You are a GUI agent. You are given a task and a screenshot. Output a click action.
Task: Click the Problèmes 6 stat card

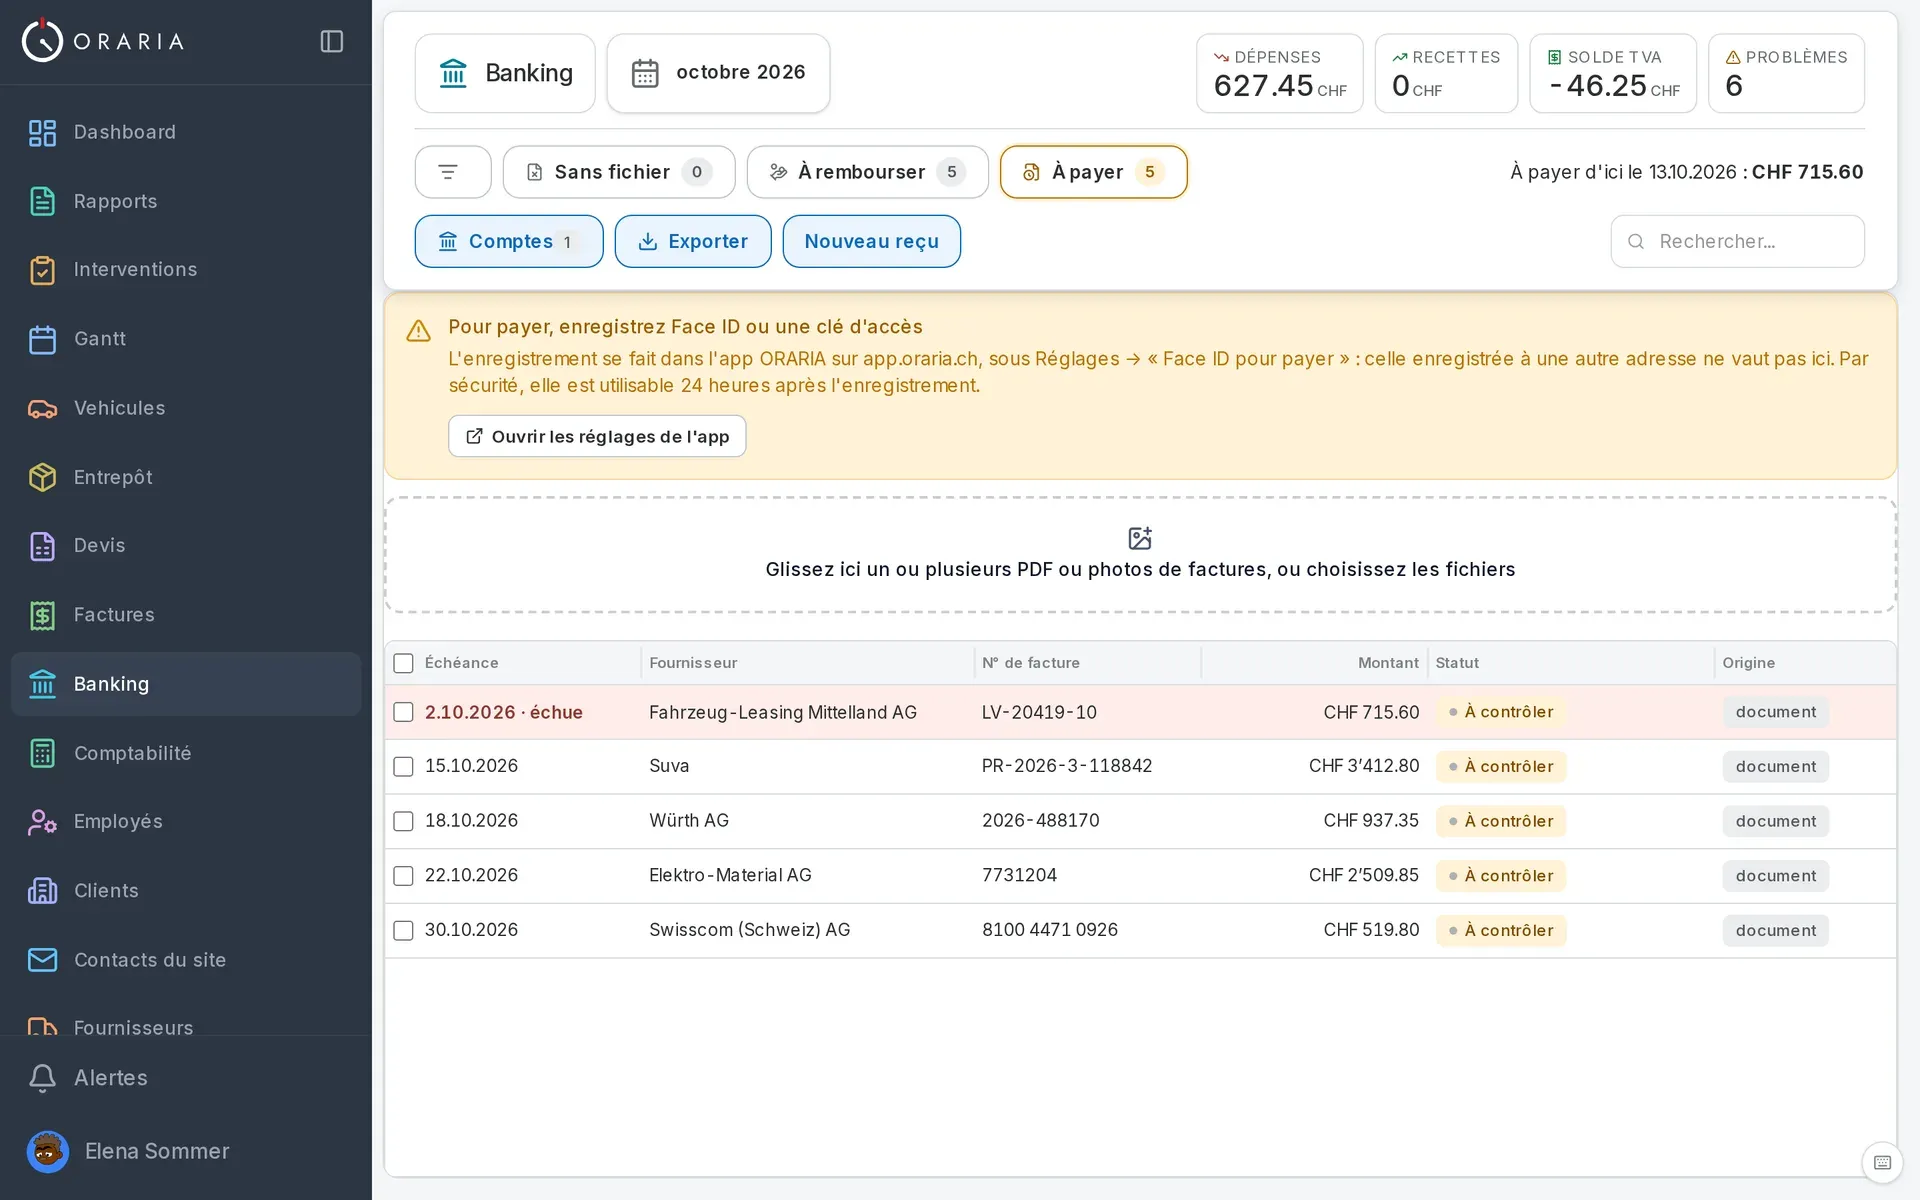tap(1786, 73)
